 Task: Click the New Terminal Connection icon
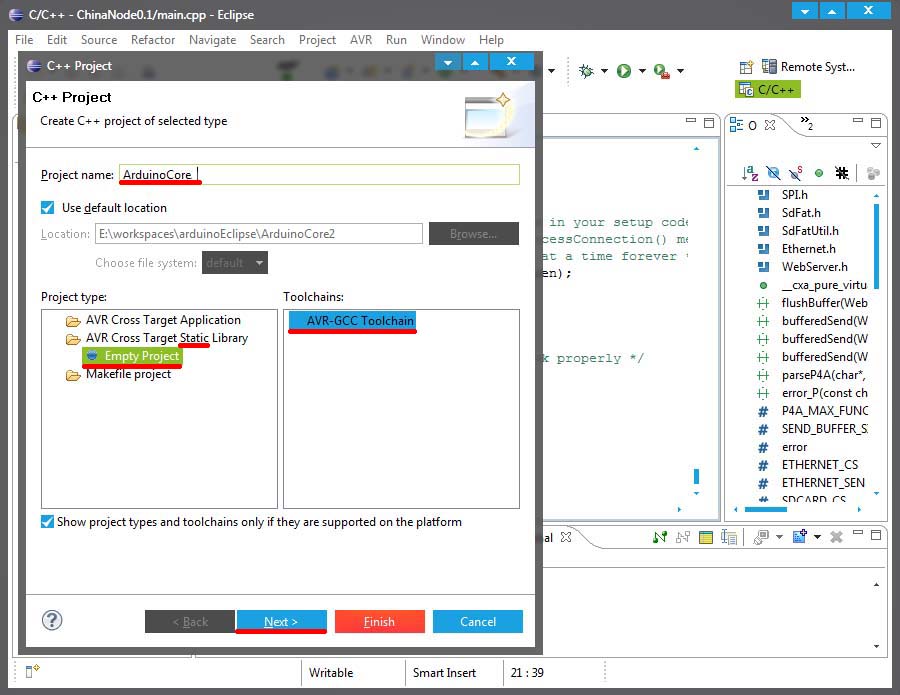pos(800,537)
